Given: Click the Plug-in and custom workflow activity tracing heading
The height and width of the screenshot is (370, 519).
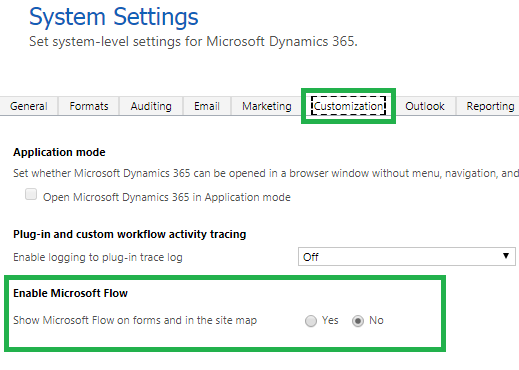Looking at the screenshot, I should click(130, 234).
